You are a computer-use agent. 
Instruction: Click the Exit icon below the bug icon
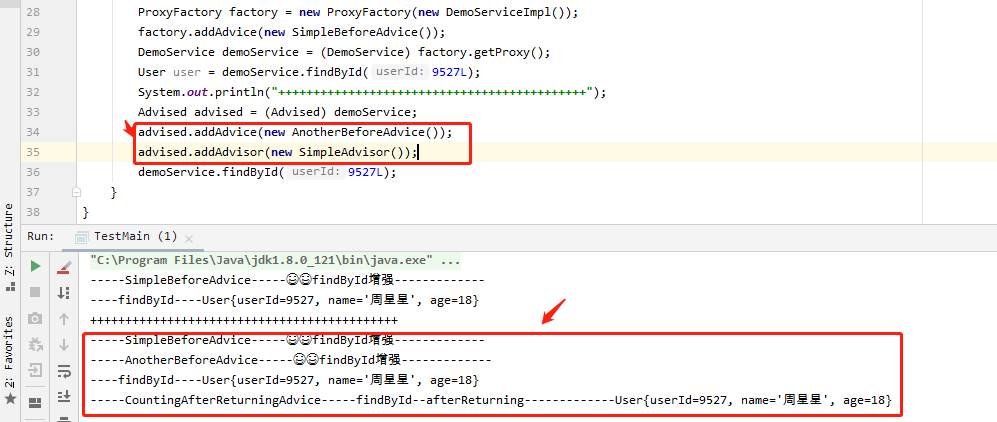pyautogui.click(x=36, y=370)
